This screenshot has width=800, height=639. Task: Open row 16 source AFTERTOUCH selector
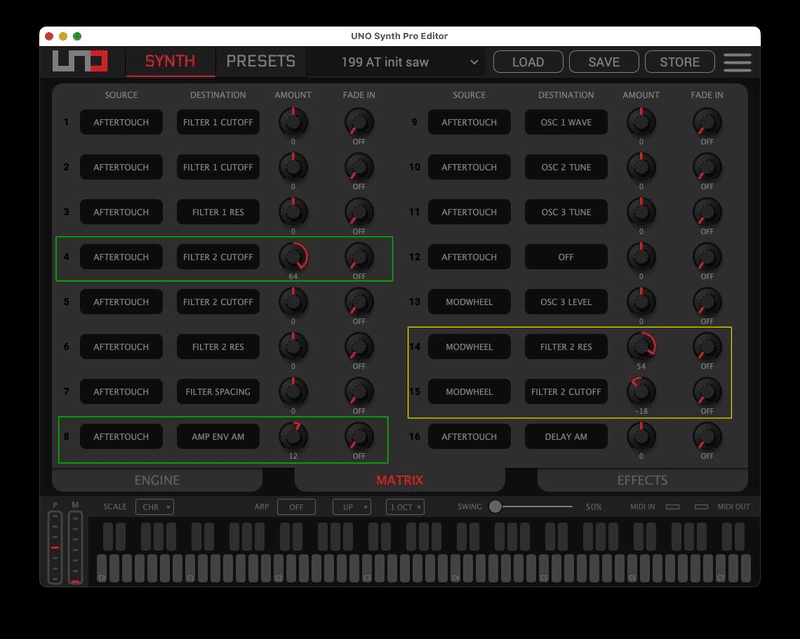469,436
